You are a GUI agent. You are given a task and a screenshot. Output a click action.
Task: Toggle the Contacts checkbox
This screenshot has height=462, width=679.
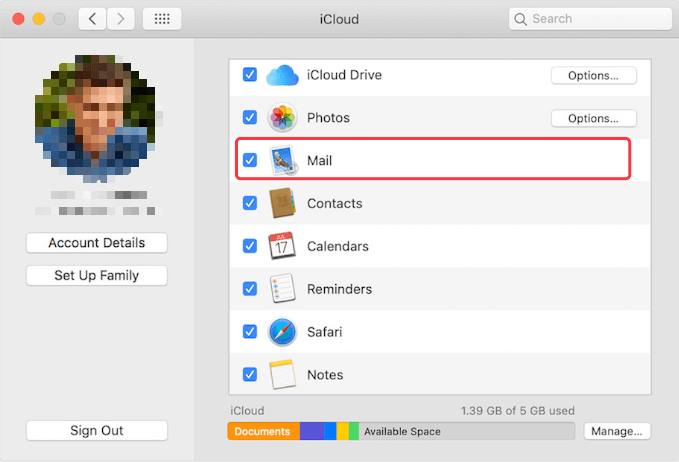(x=249, y=203)
